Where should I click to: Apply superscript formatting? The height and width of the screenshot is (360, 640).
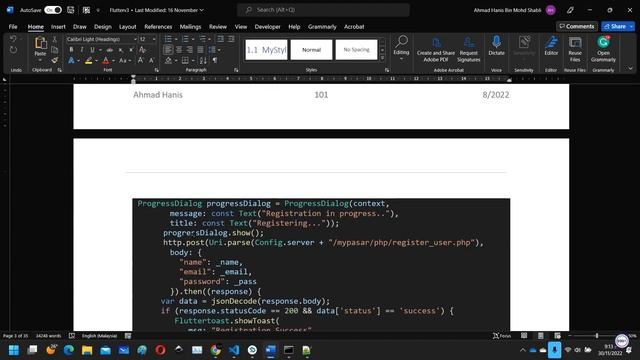pyautogui.click(x=131, y=50)
